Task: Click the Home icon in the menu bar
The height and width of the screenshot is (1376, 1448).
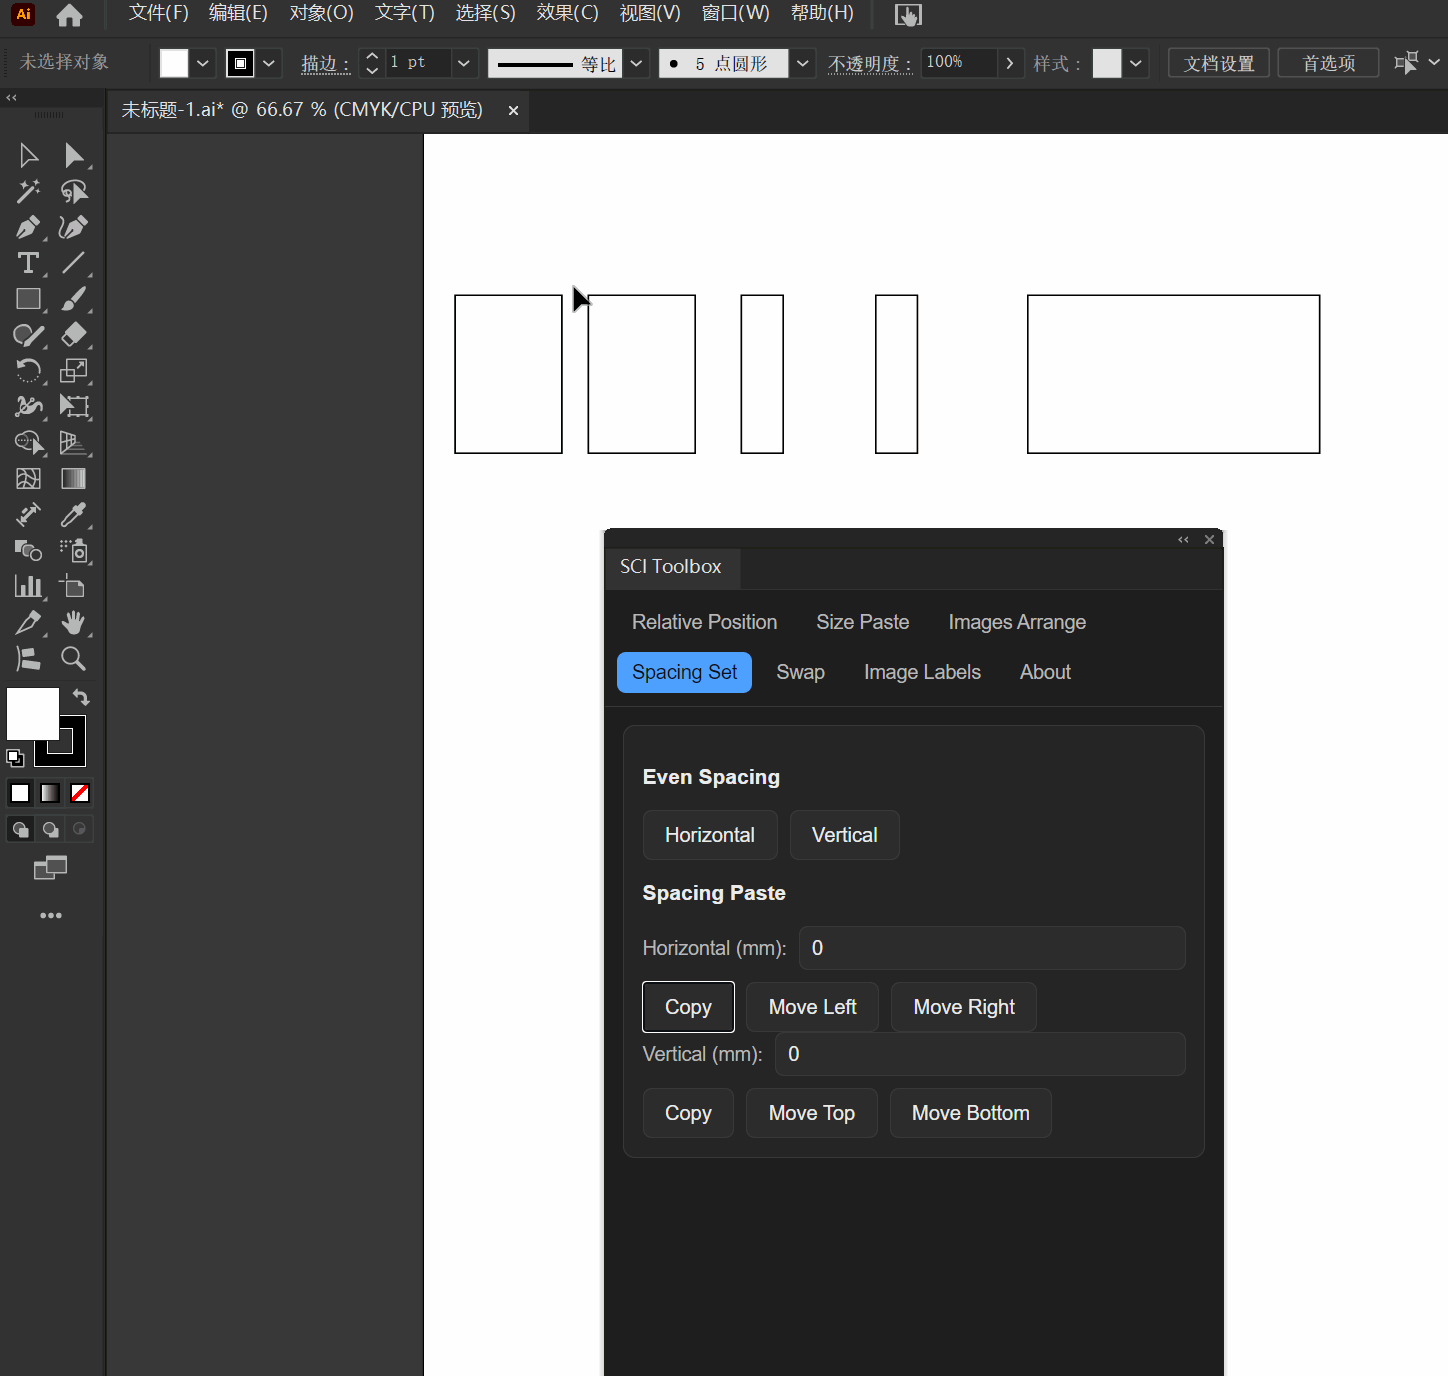Action: point(69,15)
